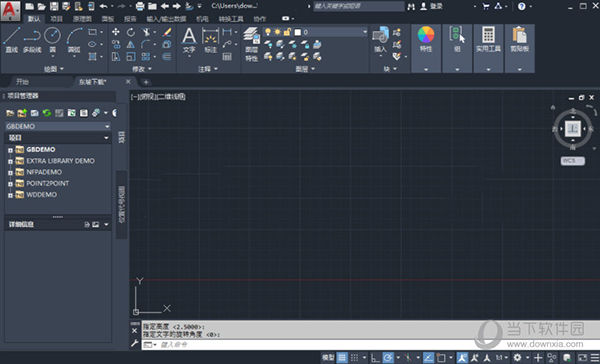Click the Sign In (登录) button

(432, 6)
